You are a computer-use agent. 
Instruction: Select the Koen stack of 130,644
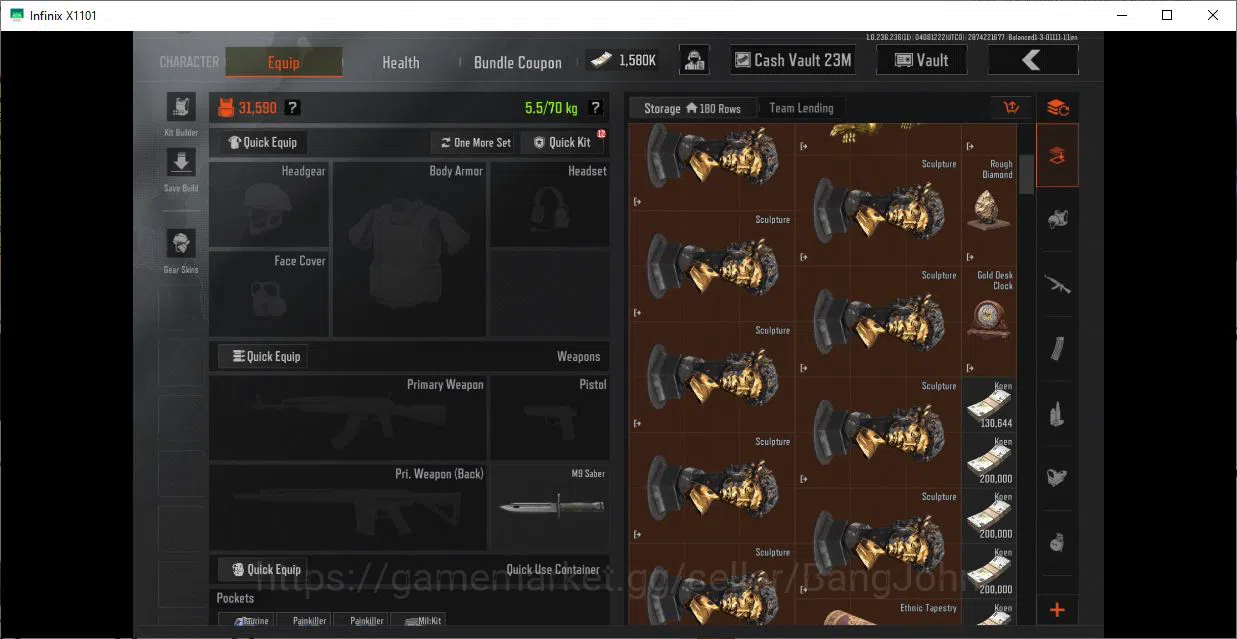[x=989, y=404]
